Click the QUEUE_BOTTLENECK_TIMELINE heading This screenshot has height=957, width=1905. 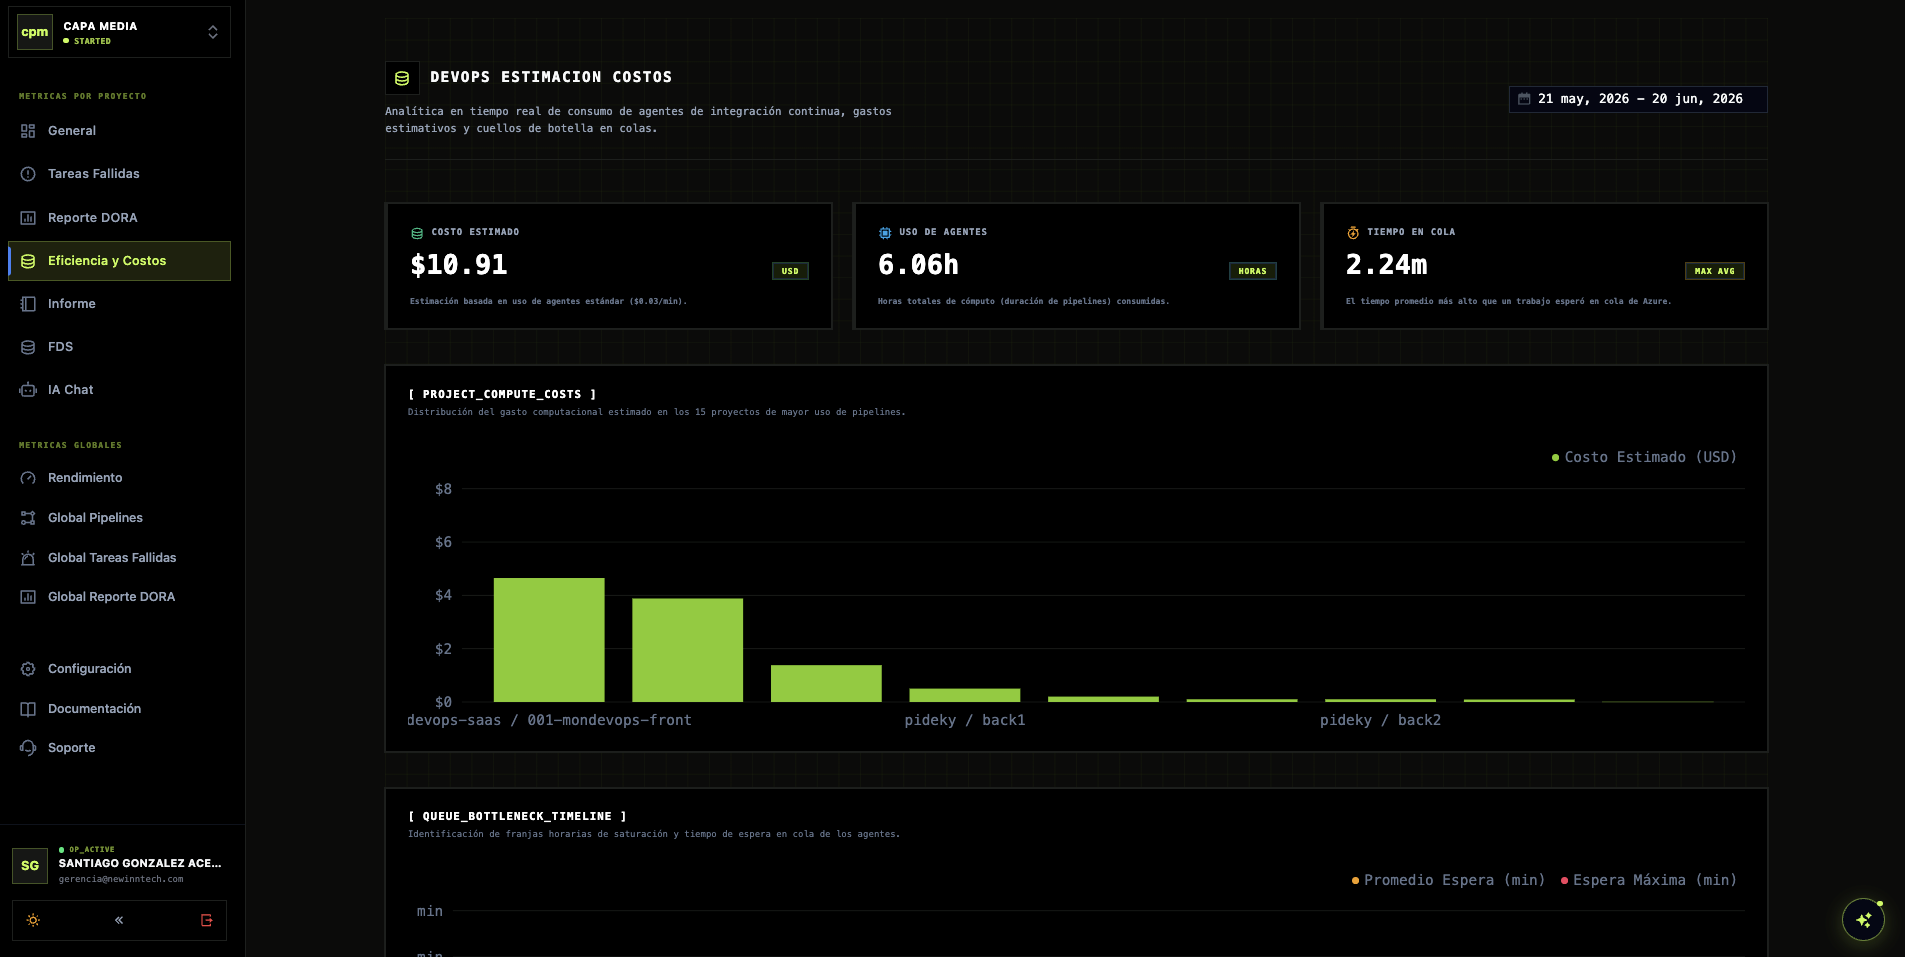[517, 816]
